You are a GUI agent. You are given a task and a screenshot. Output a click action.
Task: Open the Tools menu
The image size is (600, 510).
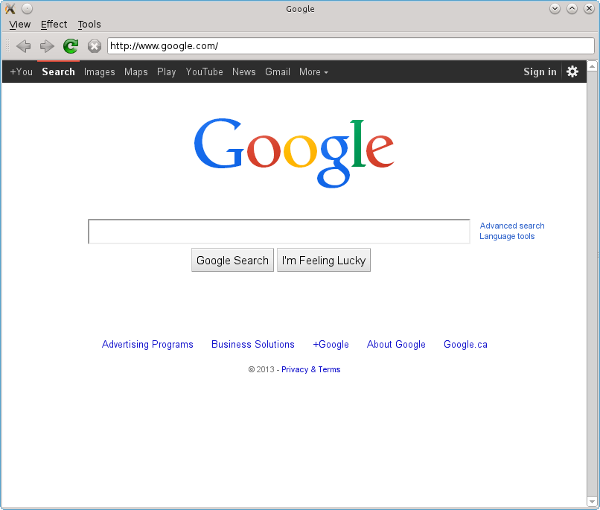click(x=89, y=24)
